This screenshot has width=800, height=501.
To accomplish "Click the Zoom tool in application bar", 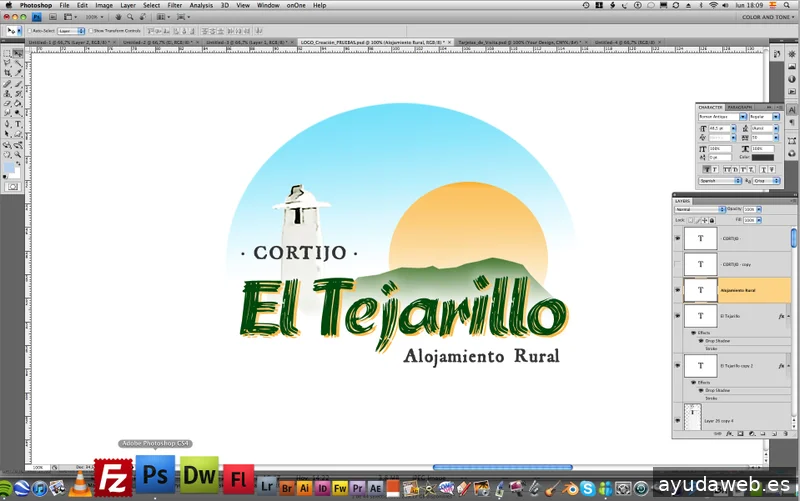I will coord(130,17).
